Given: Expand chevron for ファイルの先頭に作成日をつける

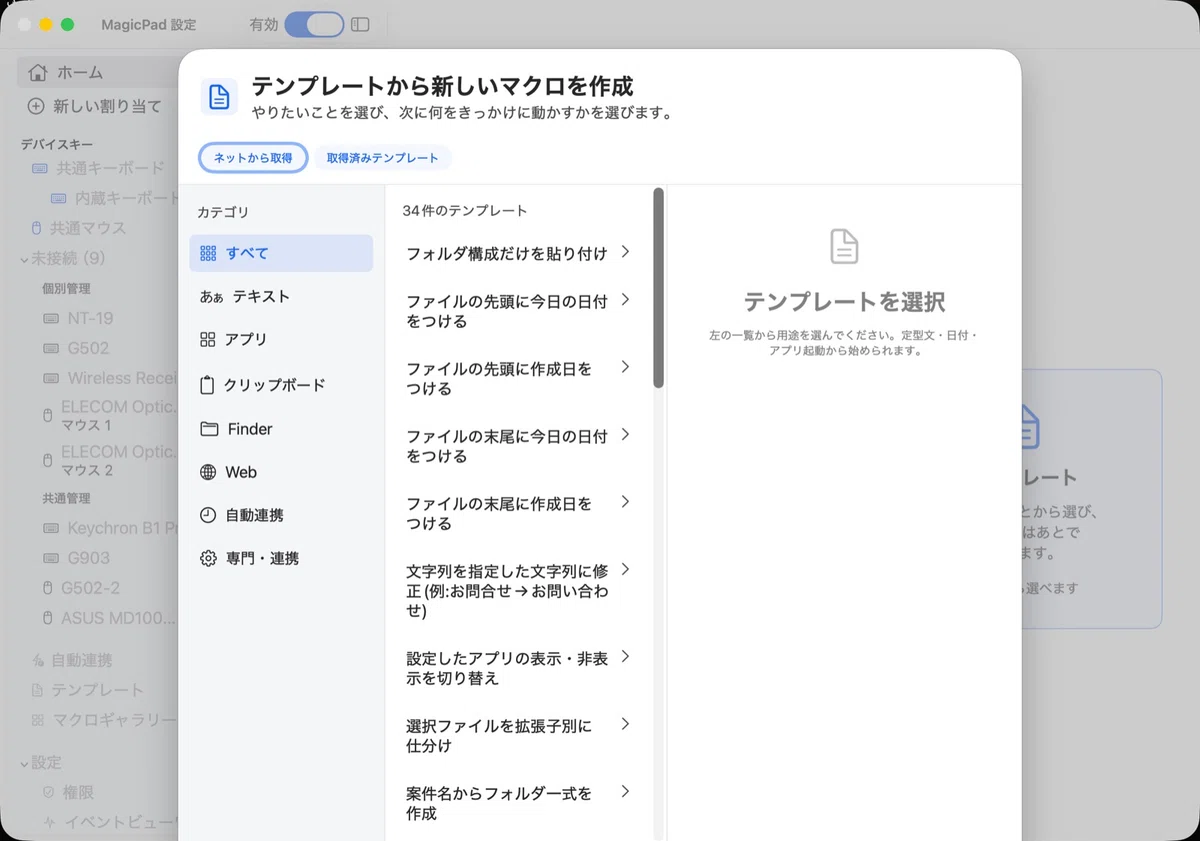Looking at the screenshot, I should pos(625,366).
